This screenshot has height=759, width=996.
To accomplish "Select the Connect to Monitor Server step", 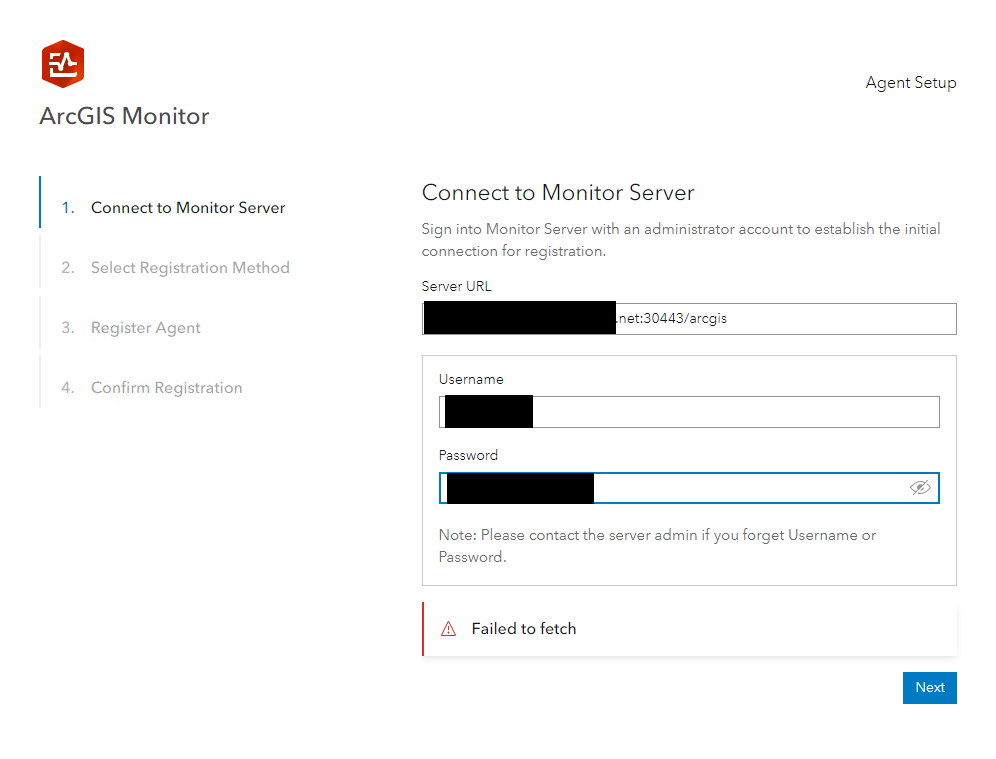I will [188, 208].
